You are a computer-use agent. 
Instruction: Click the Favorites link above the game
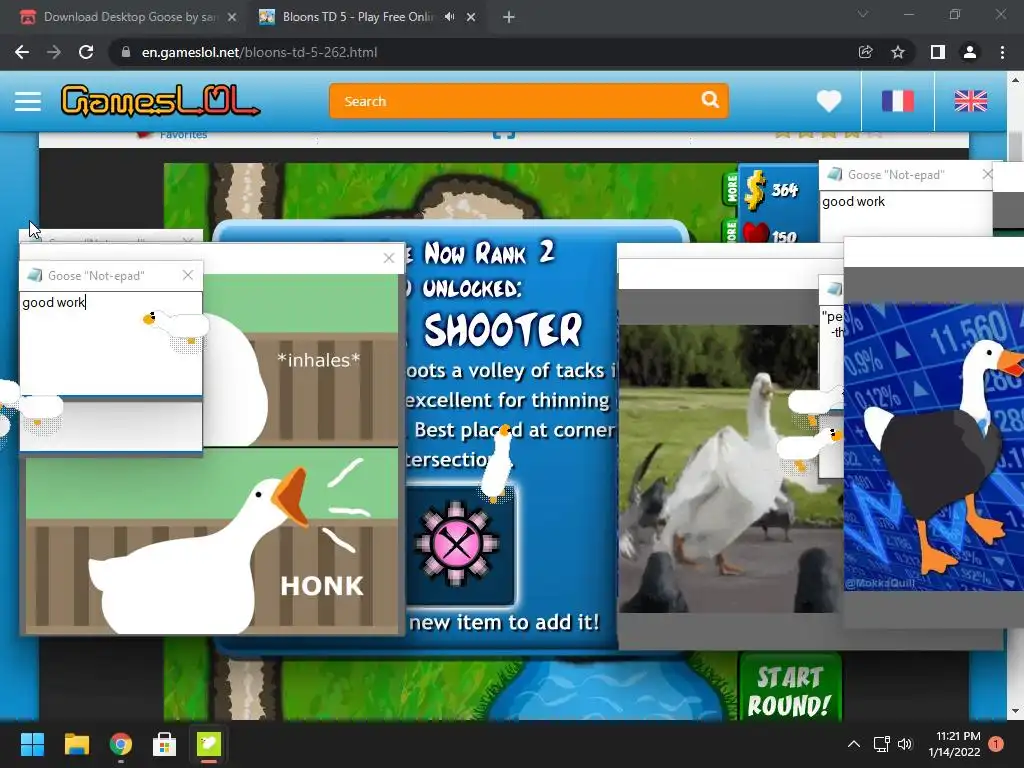pyautogui.click(x=183, y=135)
